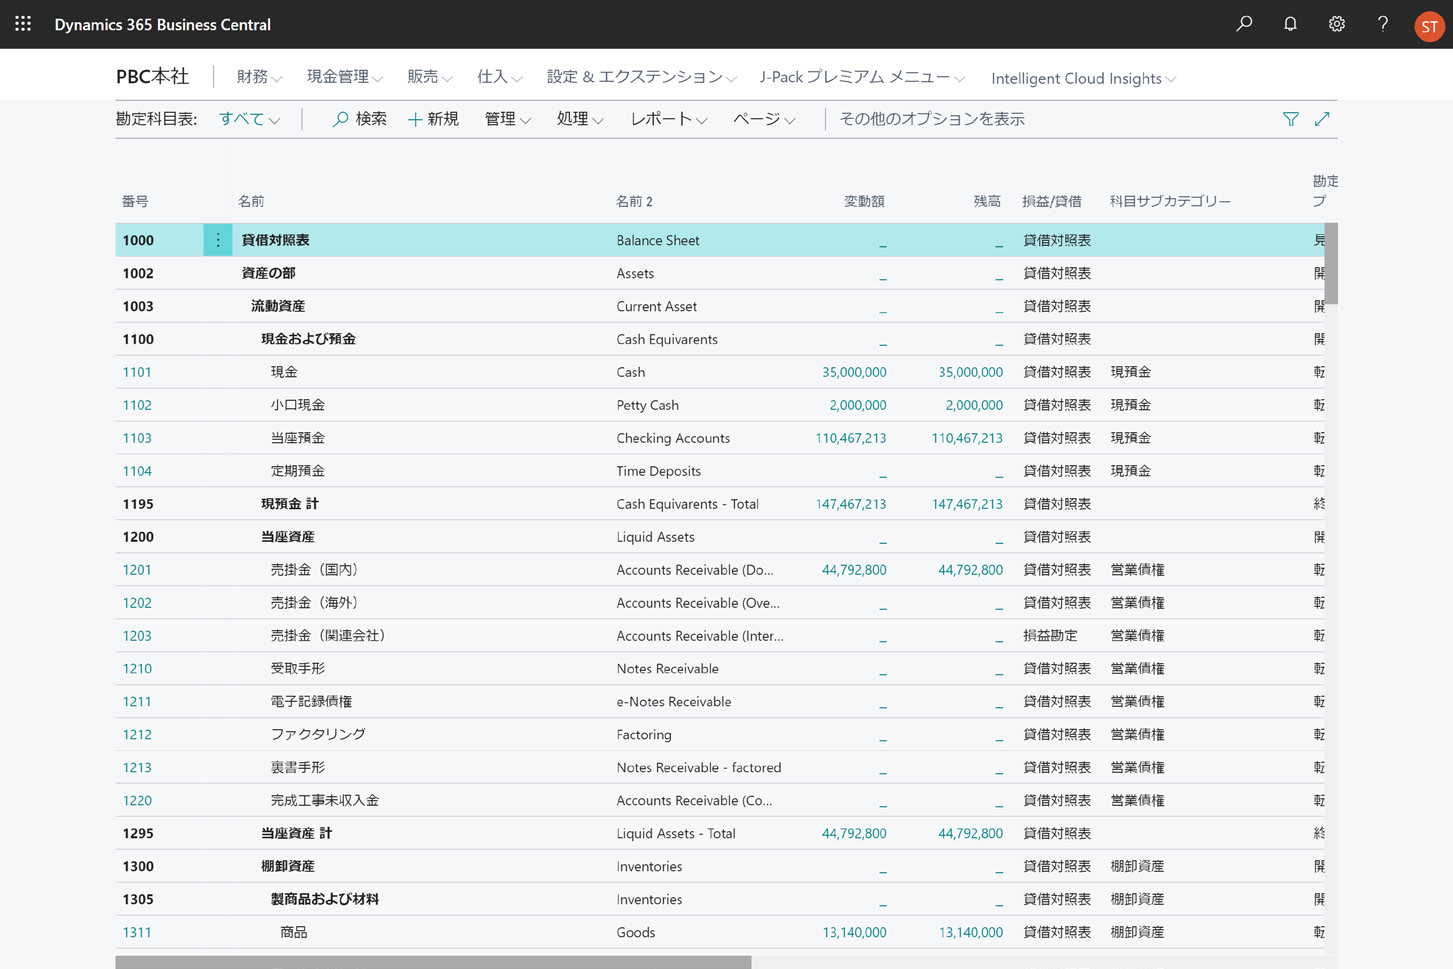Click the 残高 column header
Image resolution: width=1453 pixels, height=969 pixels.
click(986, 201)
